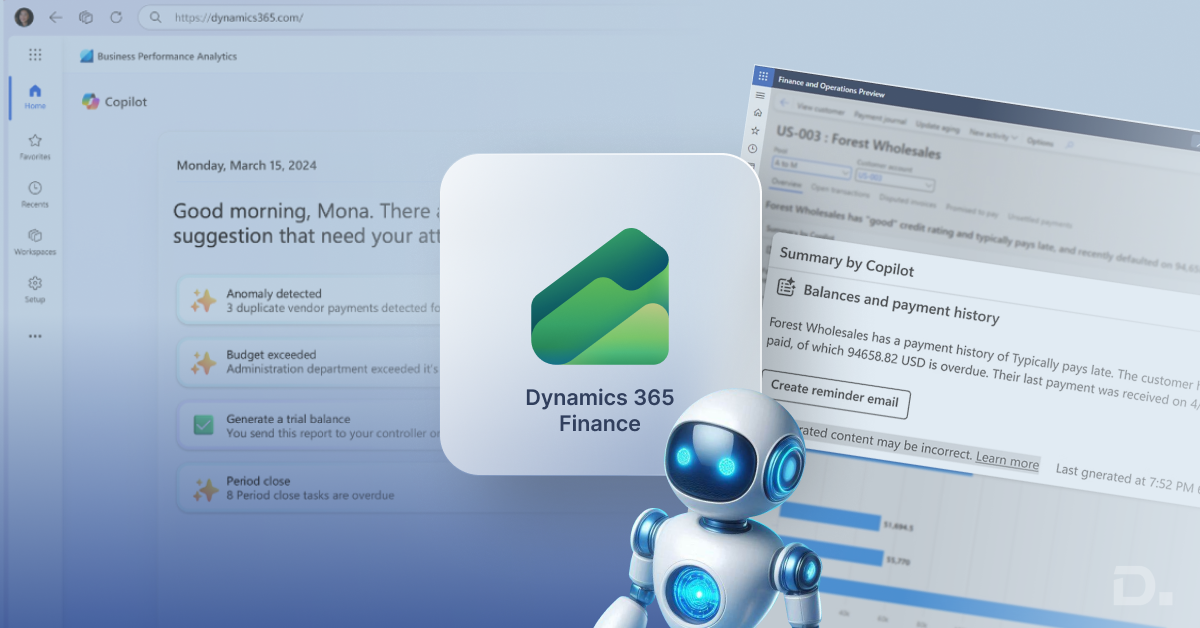The width and height of the screenshot is (1200, 628).
Task: Toggle the hamburger menu in Finance and Operations
Action: pyautogui.click(x=760, y=95)
